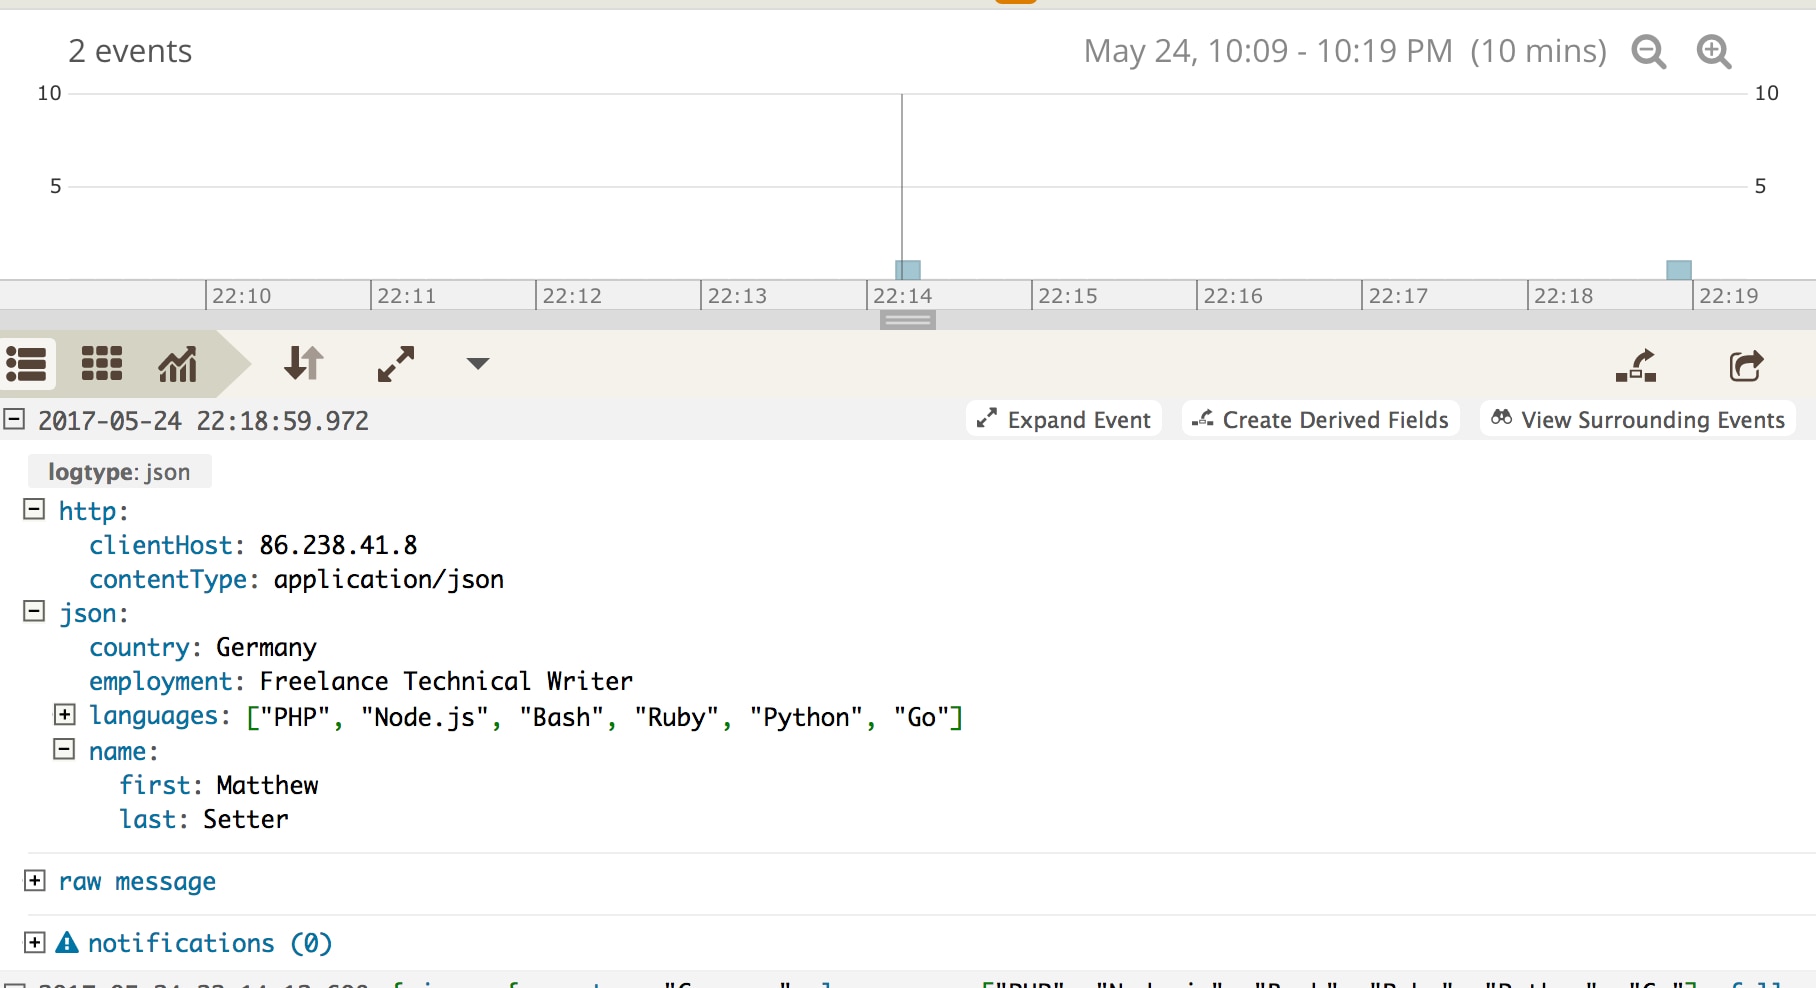Toggle event sort order arrows

coord(303,363)
